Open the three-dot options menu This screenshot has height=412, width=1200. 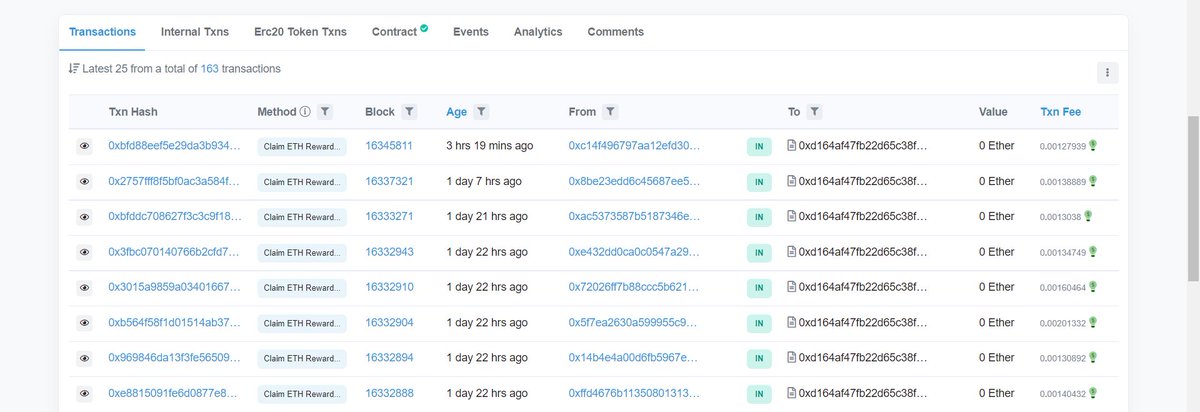1107,72
